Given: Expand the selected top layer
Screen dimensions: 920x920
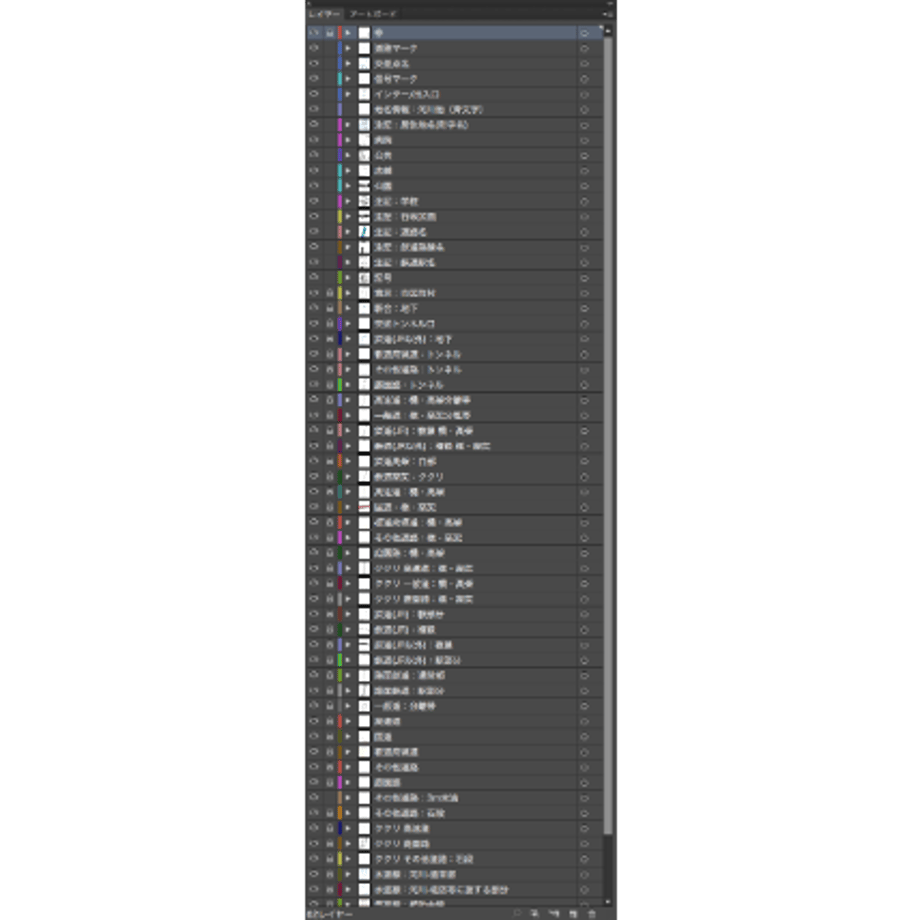Looking at the screenshot, I should coord(349,33).
